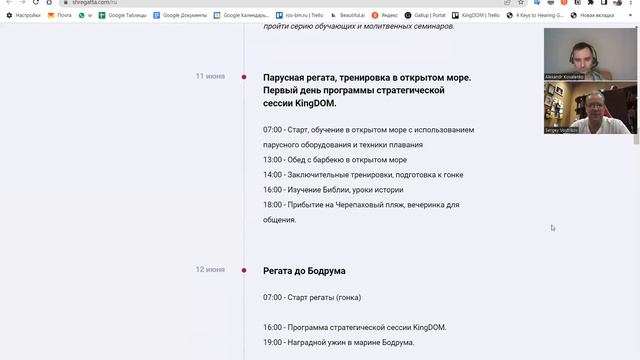Click the 12 июня timeline dot

[x=244, y=270]
